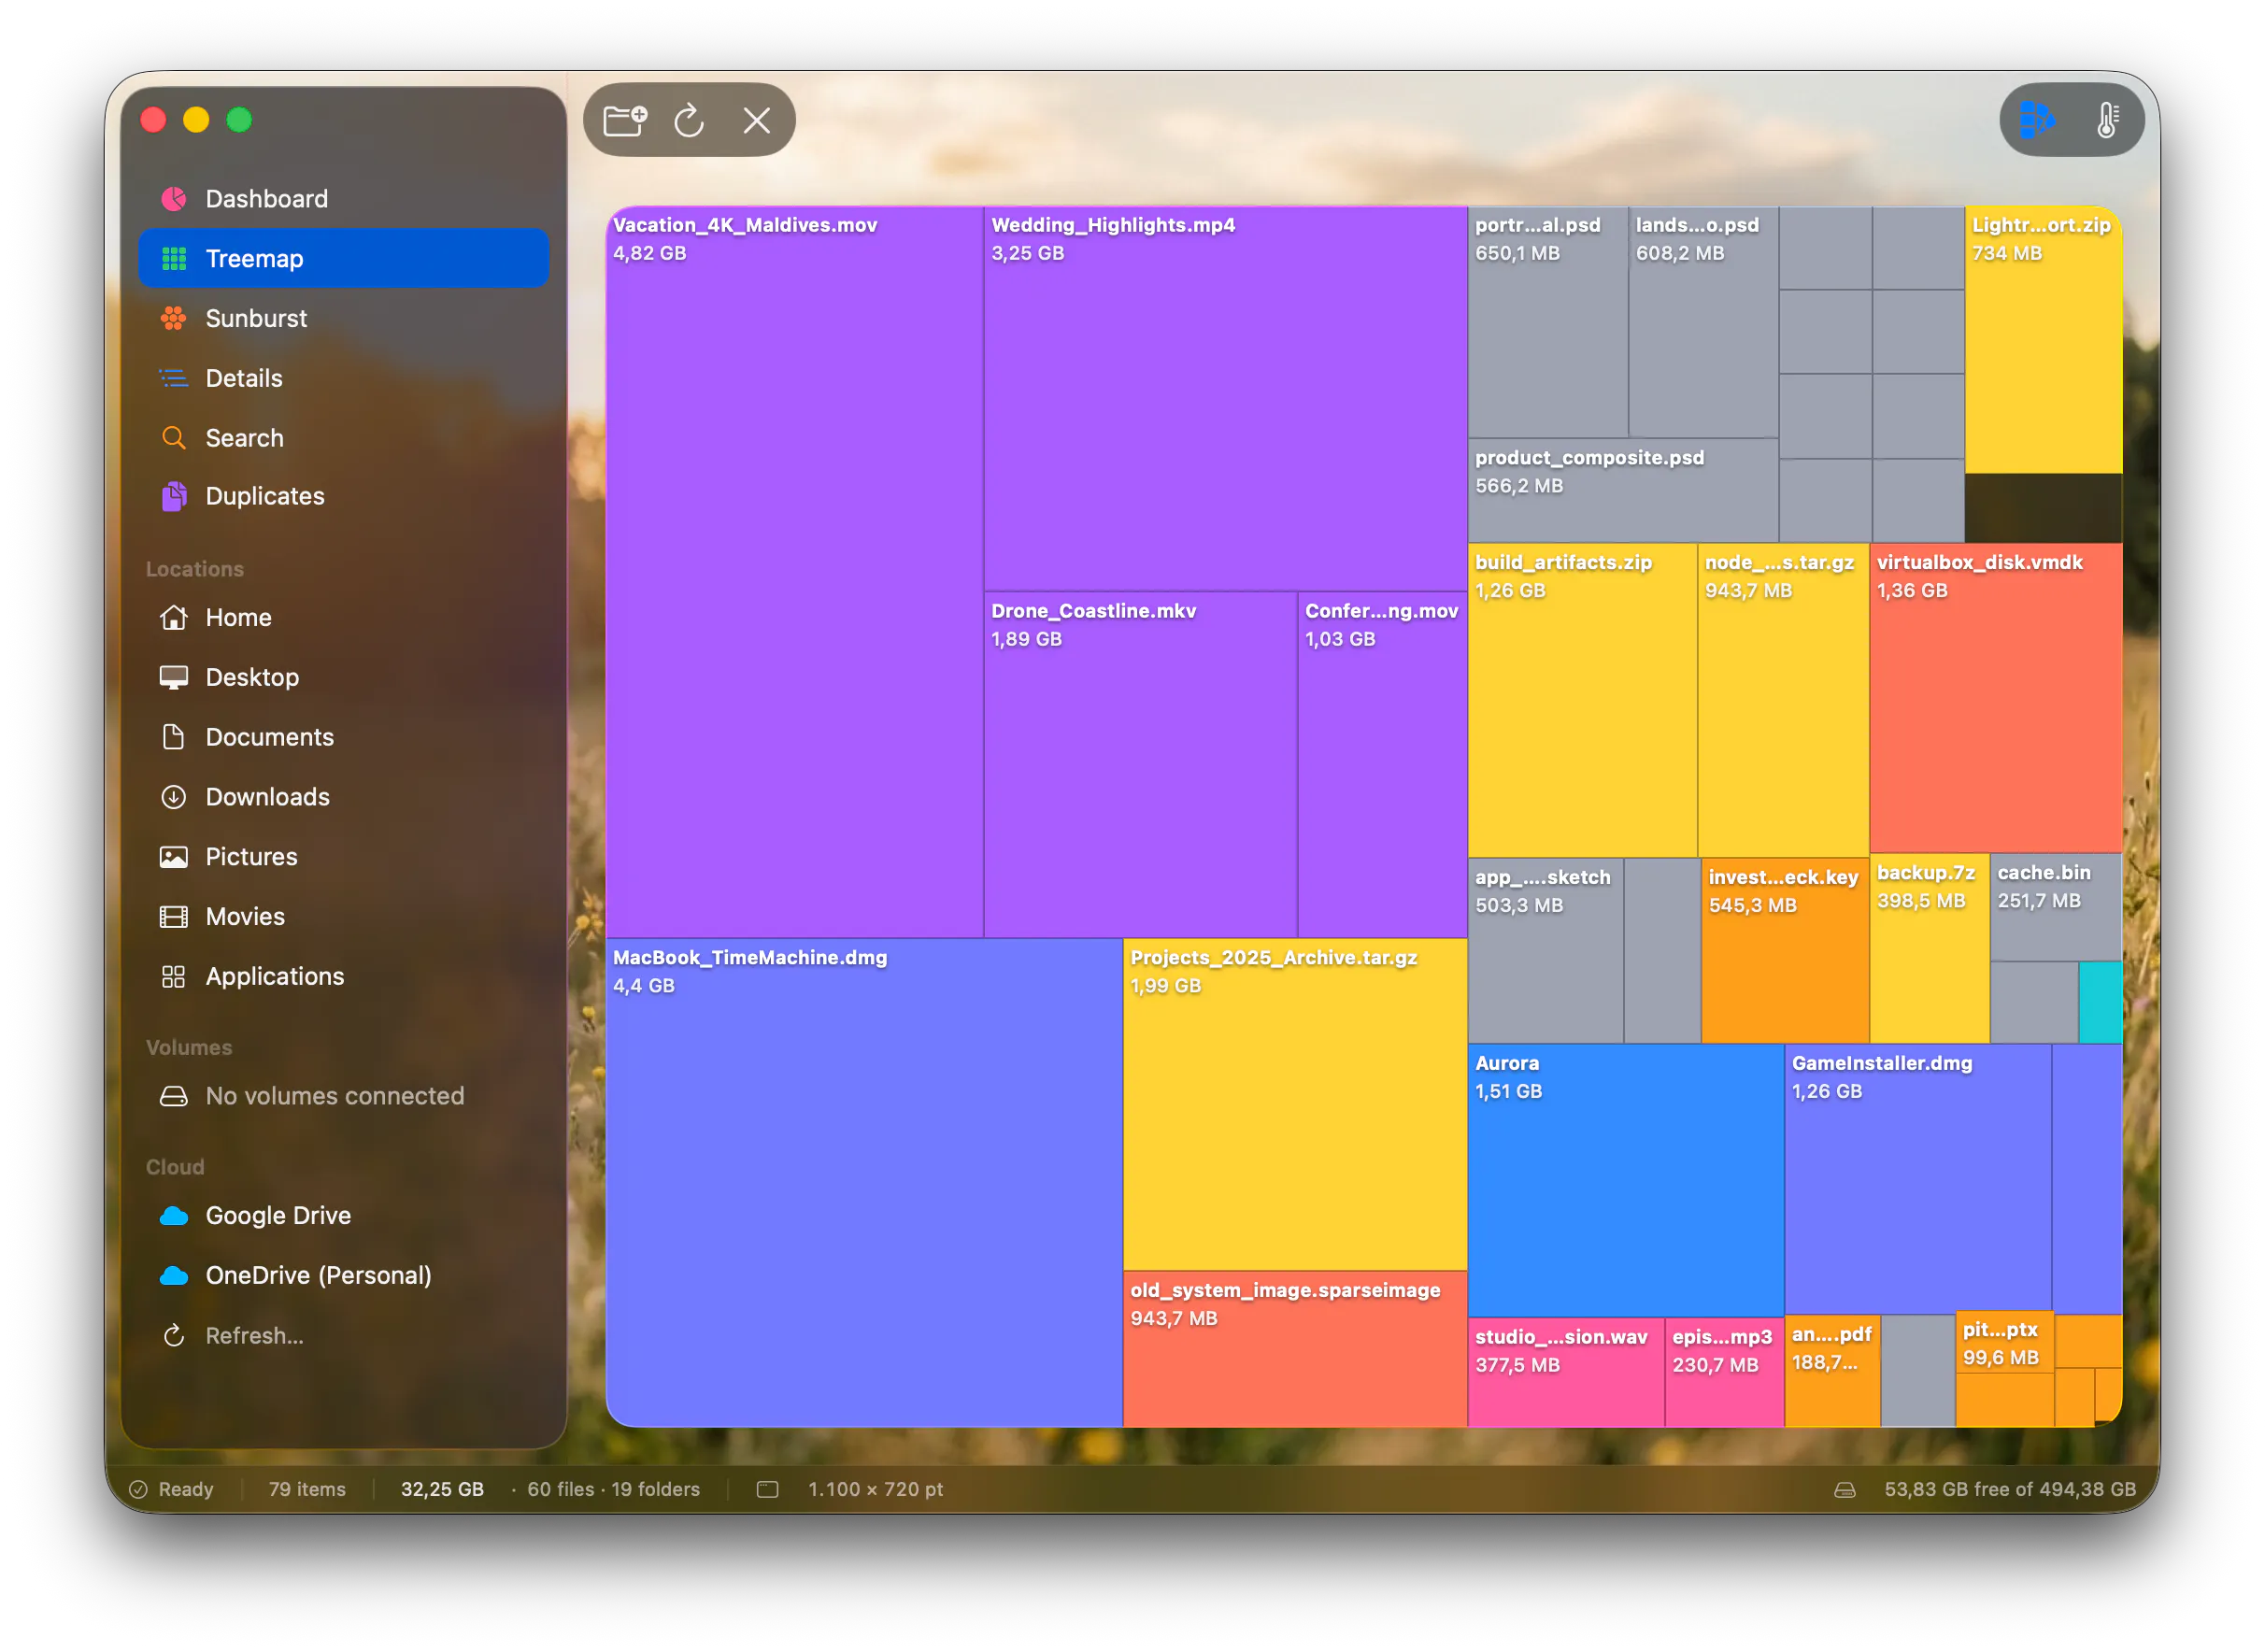Open Google Drive cloud location
The image size is (2265, 1652).
tap(343, 1217)
